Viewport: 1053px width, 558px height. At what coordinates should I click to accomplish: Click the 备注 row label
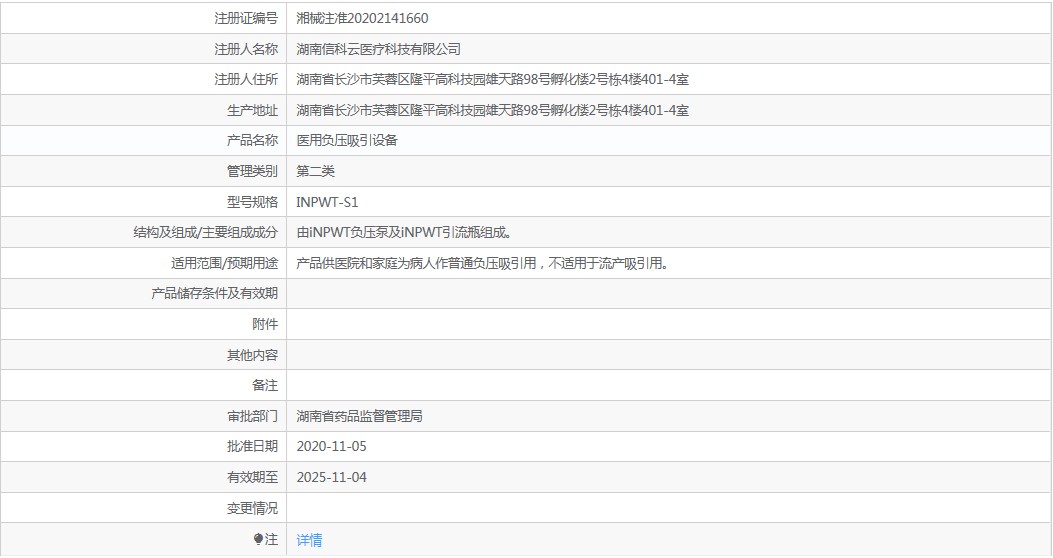pos(265,385)
